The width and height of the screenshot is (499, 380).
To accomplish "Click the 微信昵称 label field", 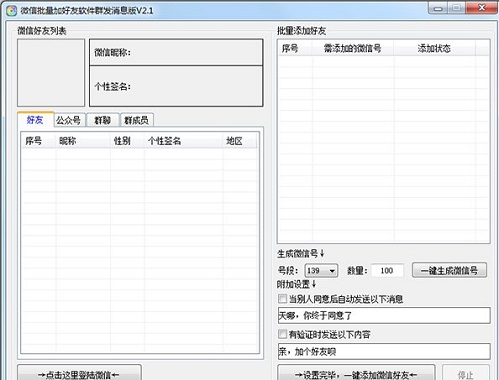I will (176, 52).
